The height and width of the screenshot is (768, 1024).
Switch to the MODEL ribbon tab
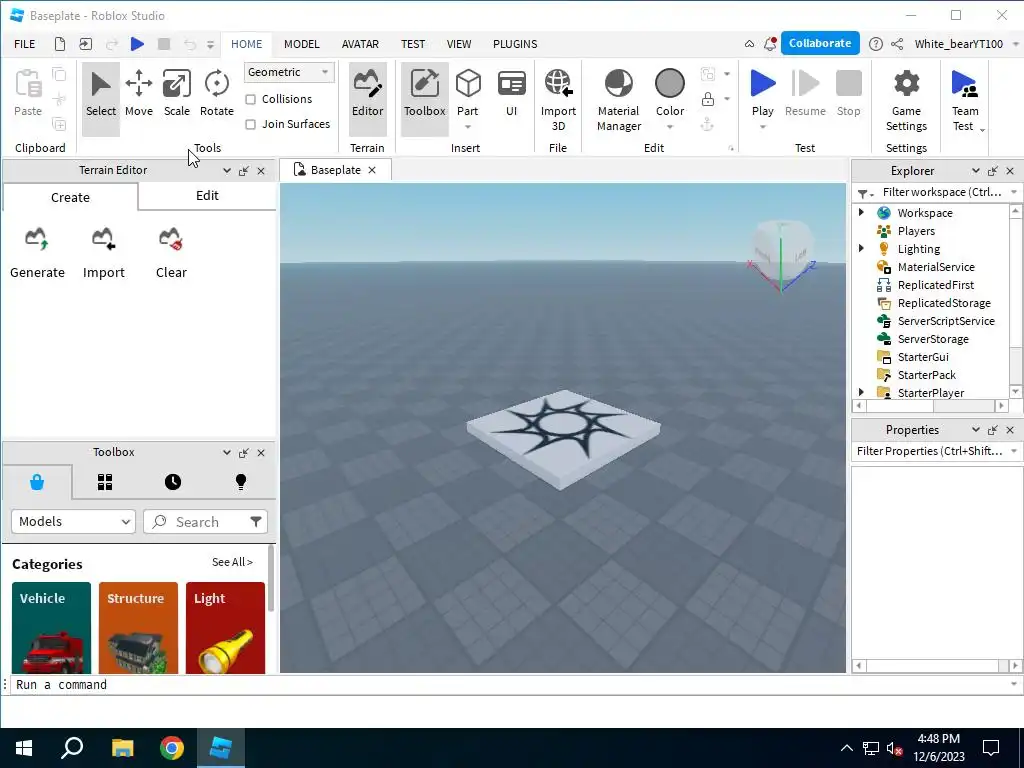coord(302,44)
